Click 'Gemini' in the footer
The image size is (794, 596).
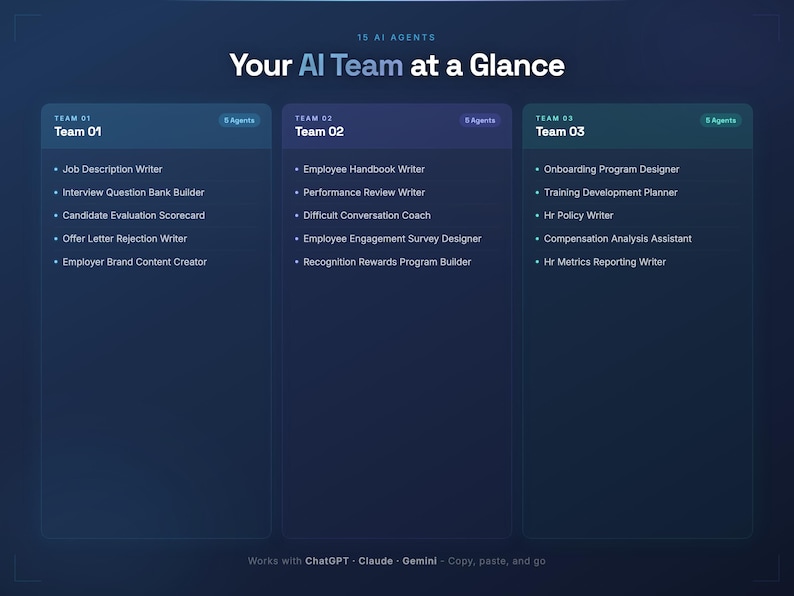[x=420, y=561]
